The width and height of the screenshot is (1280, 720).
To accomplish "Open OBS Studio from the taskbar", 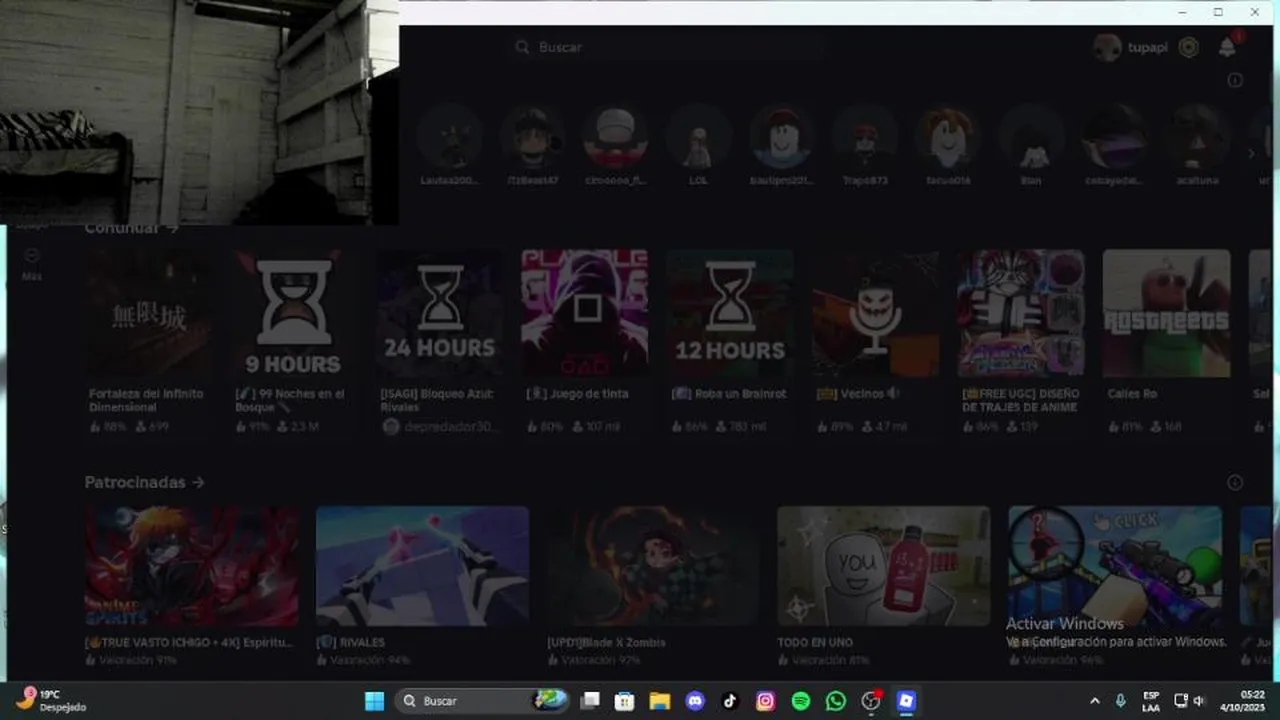I will [871, 701].
